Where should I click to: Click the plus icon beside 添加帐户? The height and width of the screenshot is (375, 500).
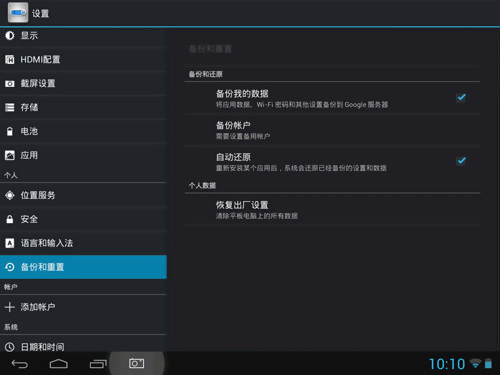pyautogui.click(x=10, y=307)
